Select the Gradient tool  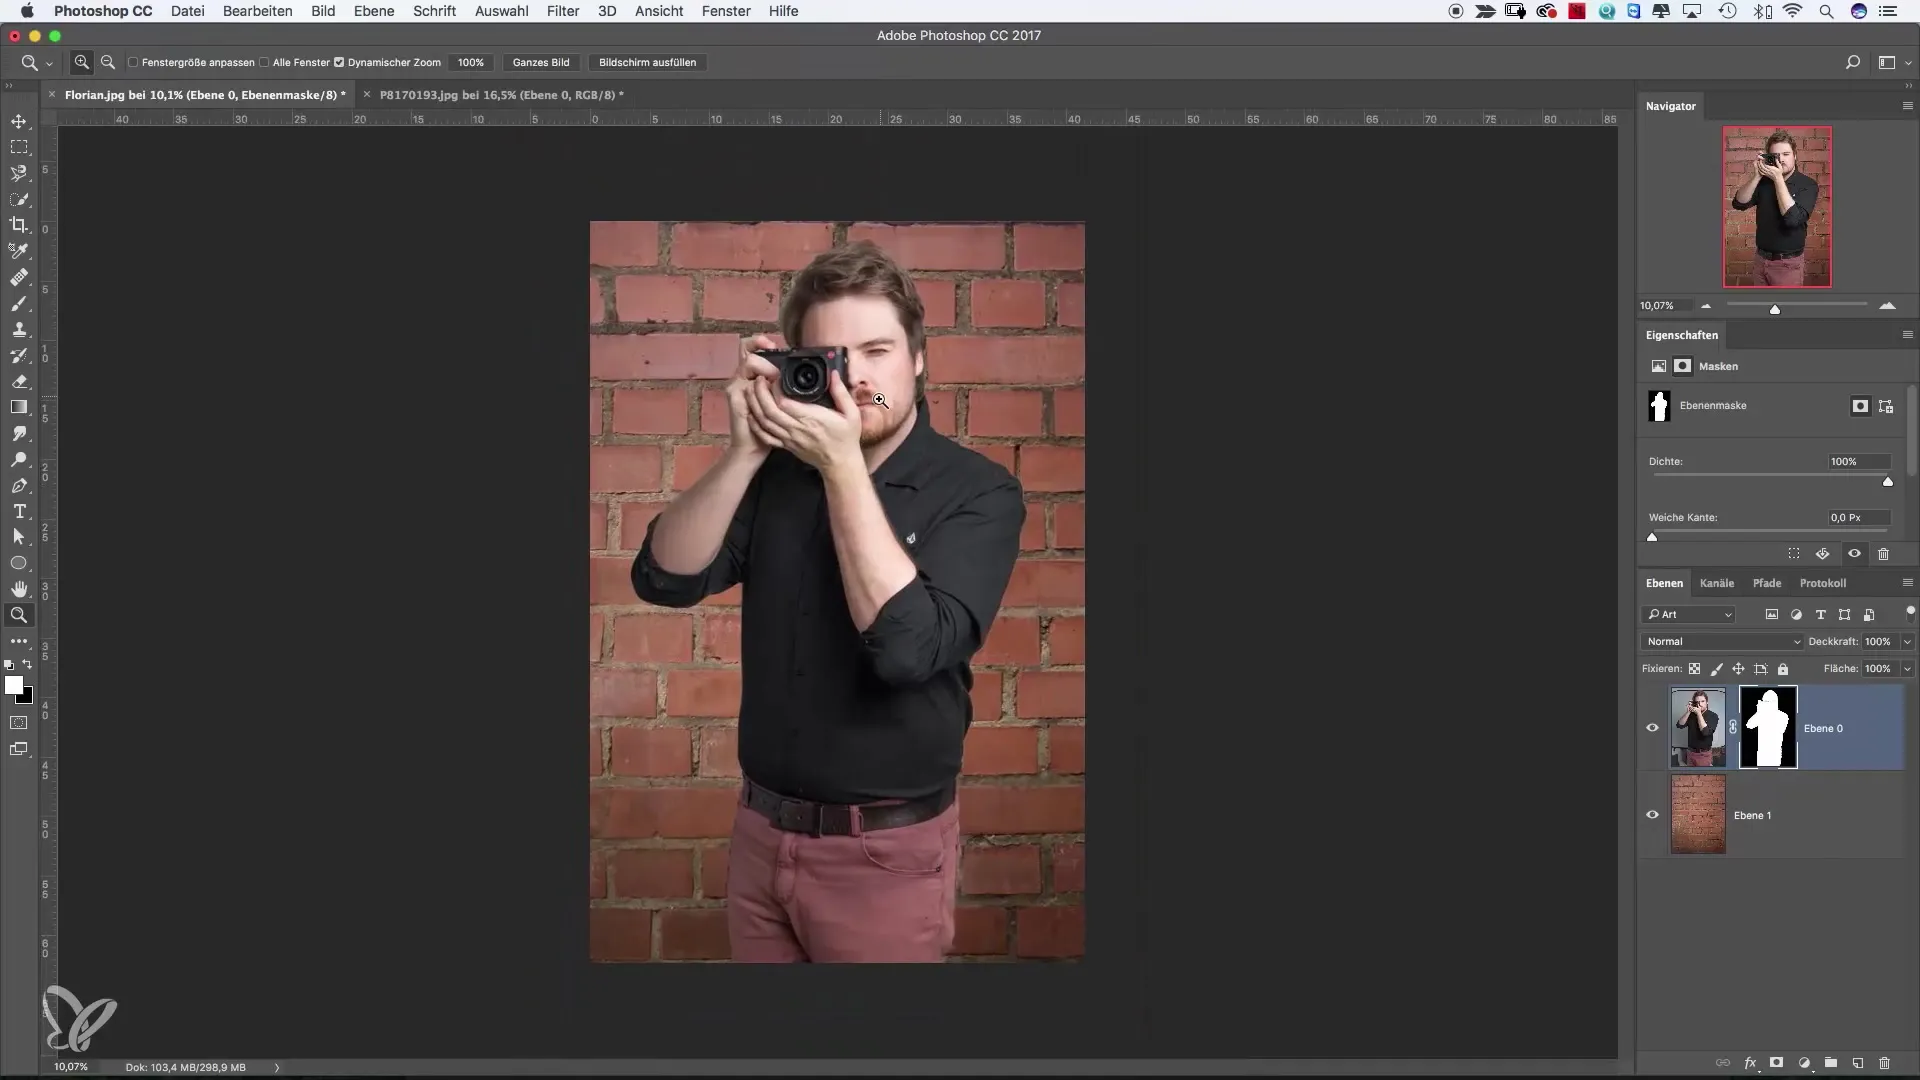19,407
